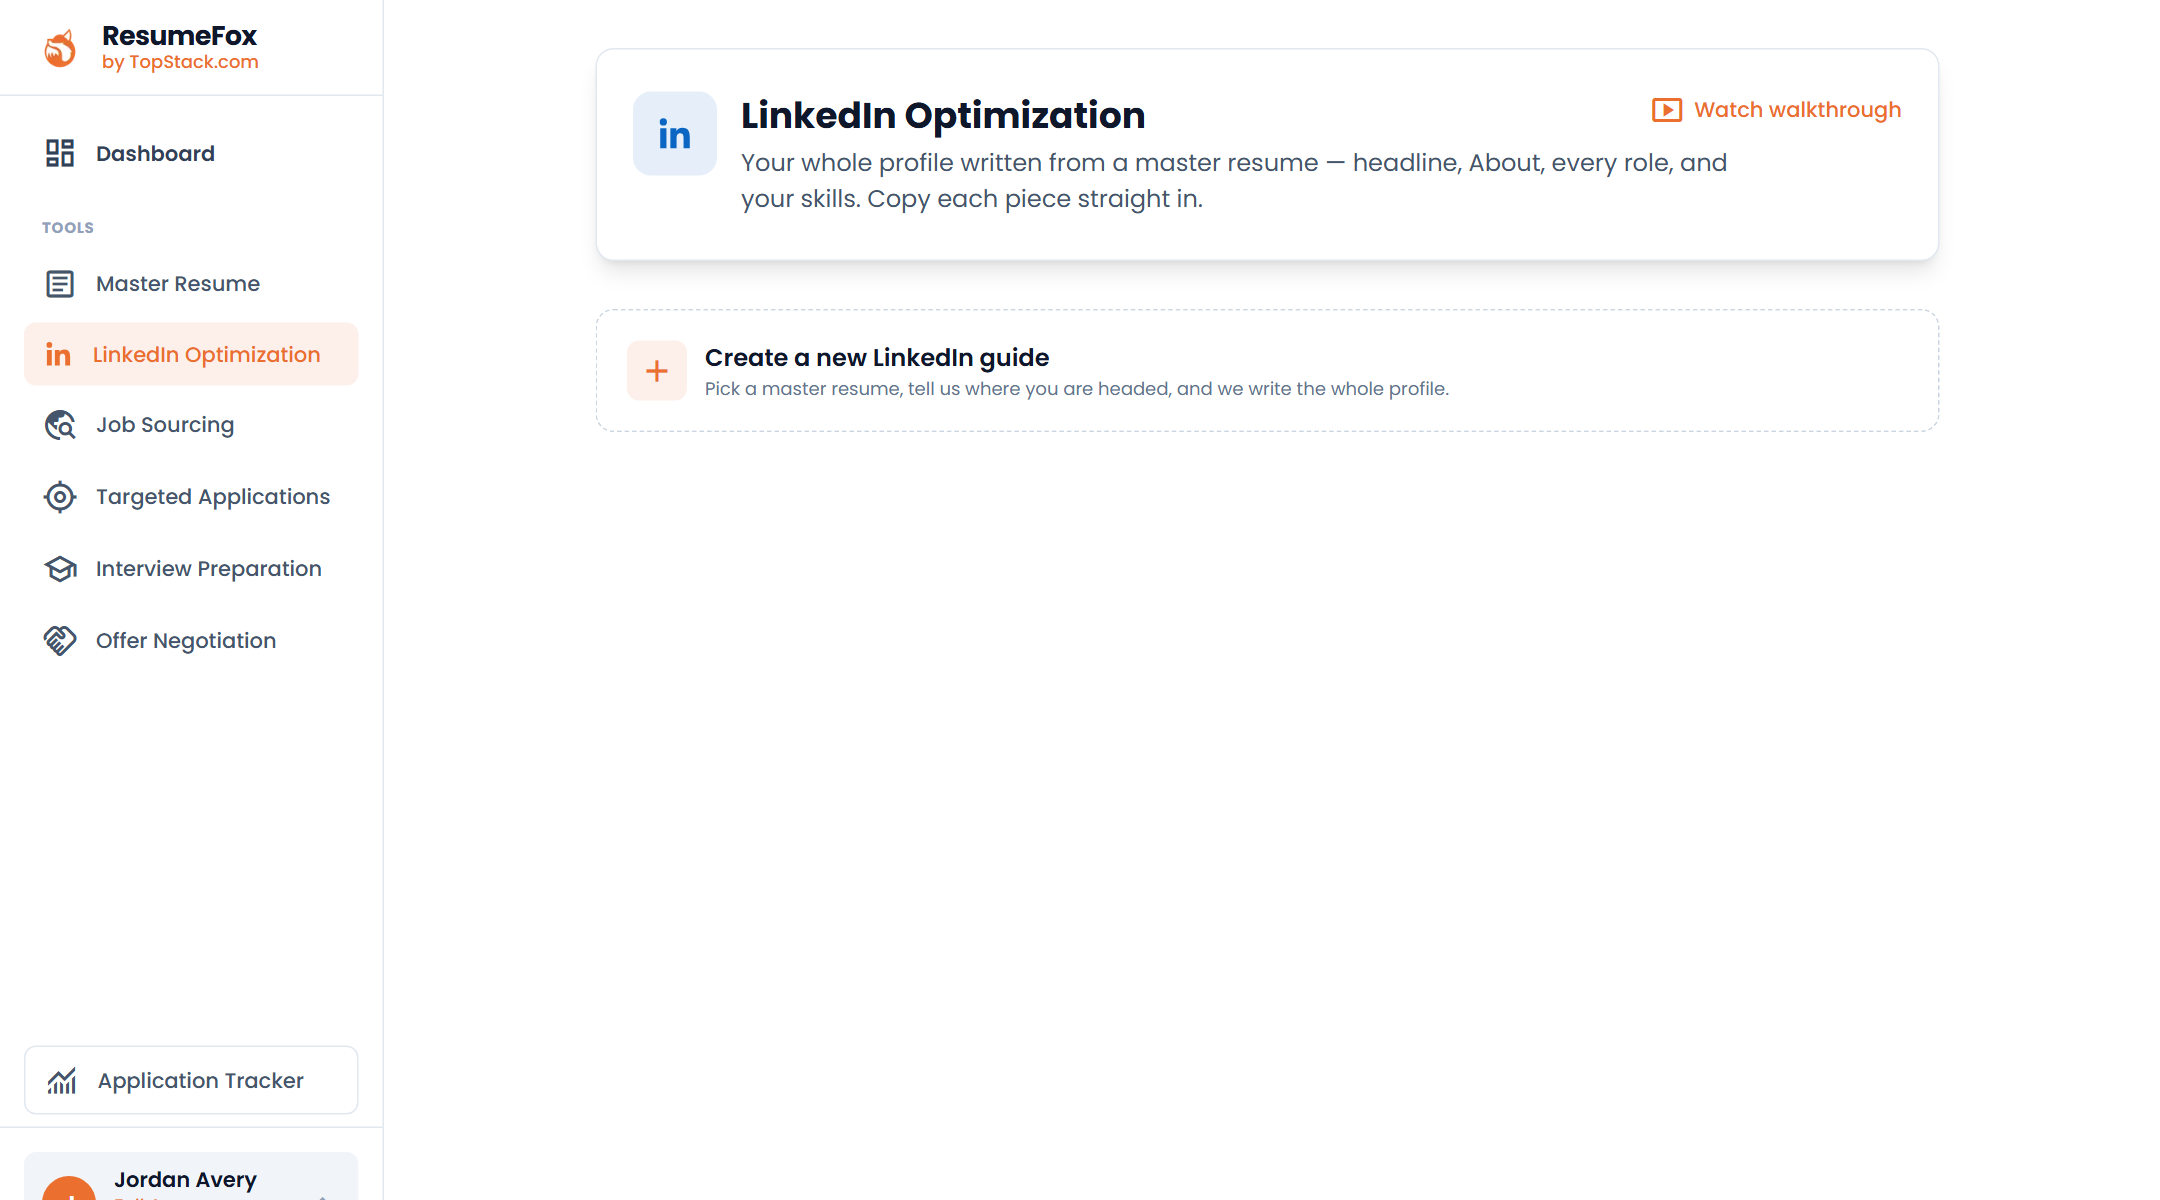Select LinkedIn Optimization in the sidebar
The height and width of the screenshot is (1200, 2160).
(x=191, y=354)
